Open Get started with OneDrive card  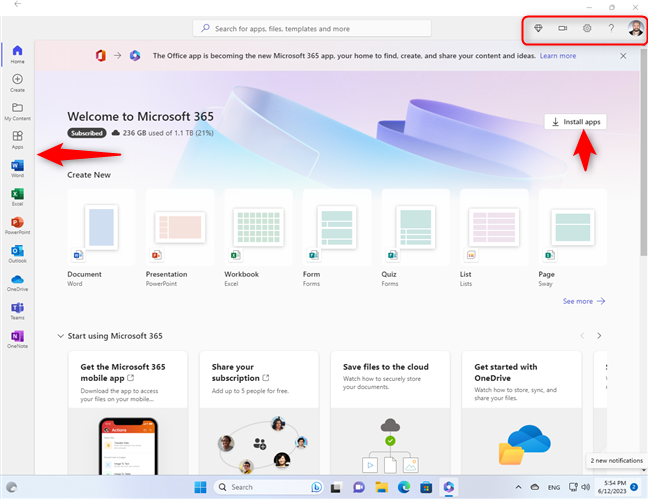point(522,413)
